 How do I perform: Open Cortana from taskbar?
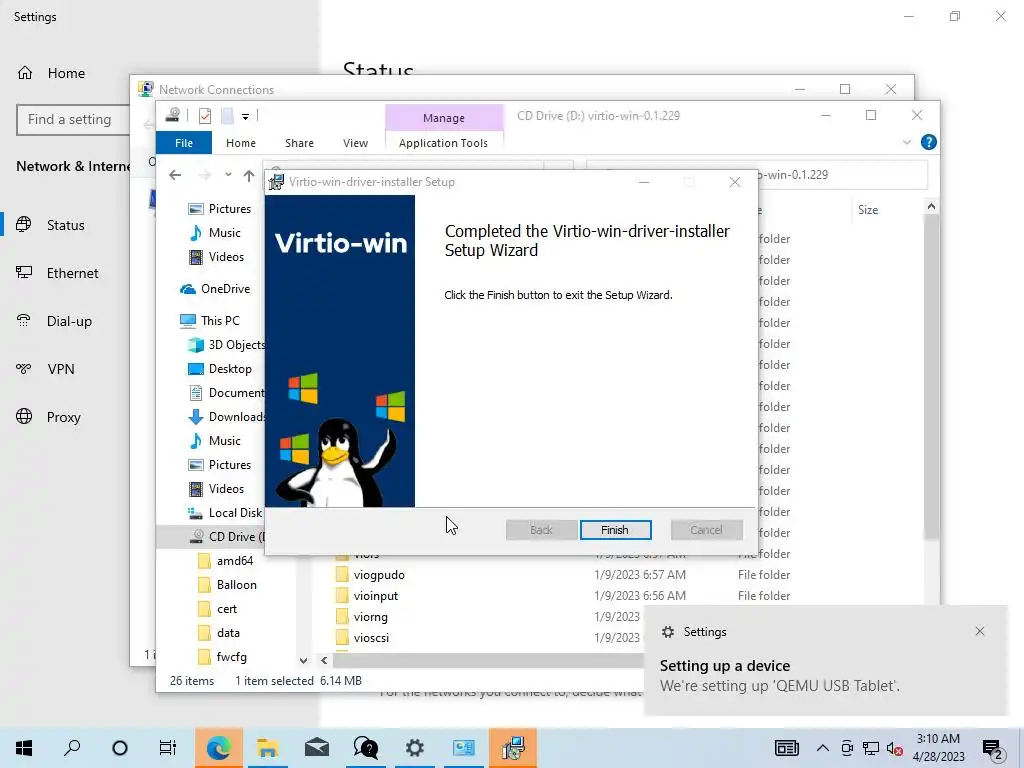click(x=120, y=748)
